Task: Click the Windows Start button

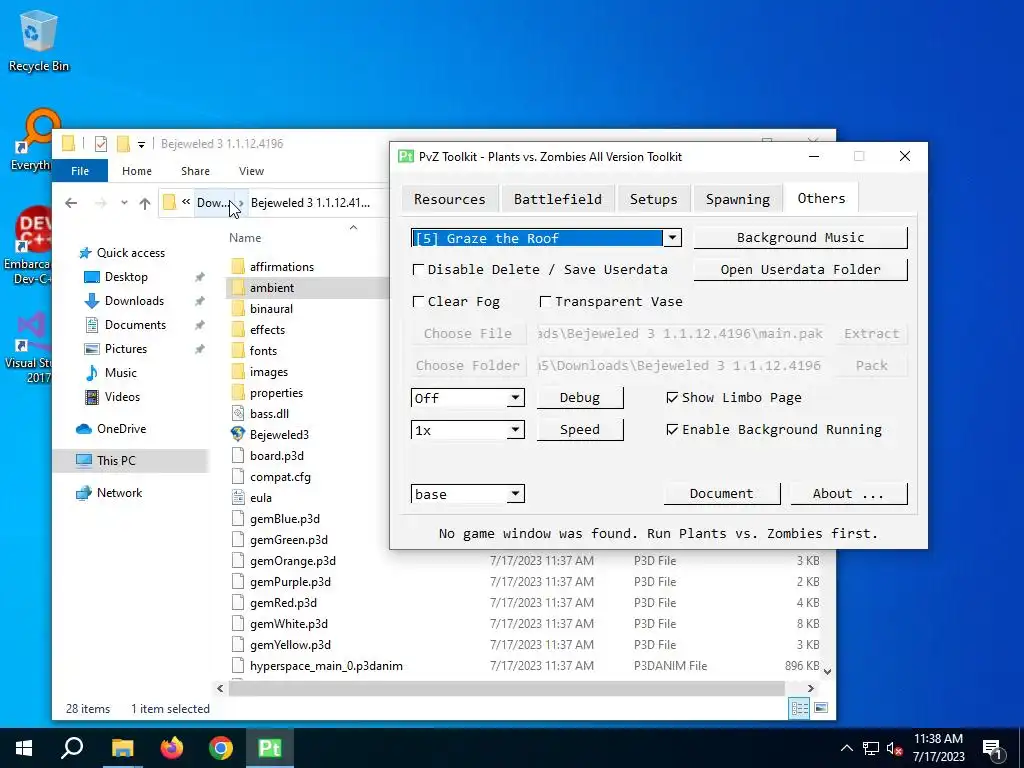Action: coord(24,748)
